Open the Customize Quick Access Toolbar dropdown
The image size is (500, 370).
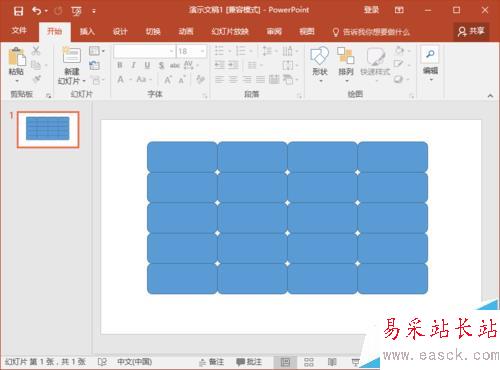tap(94, 11)
